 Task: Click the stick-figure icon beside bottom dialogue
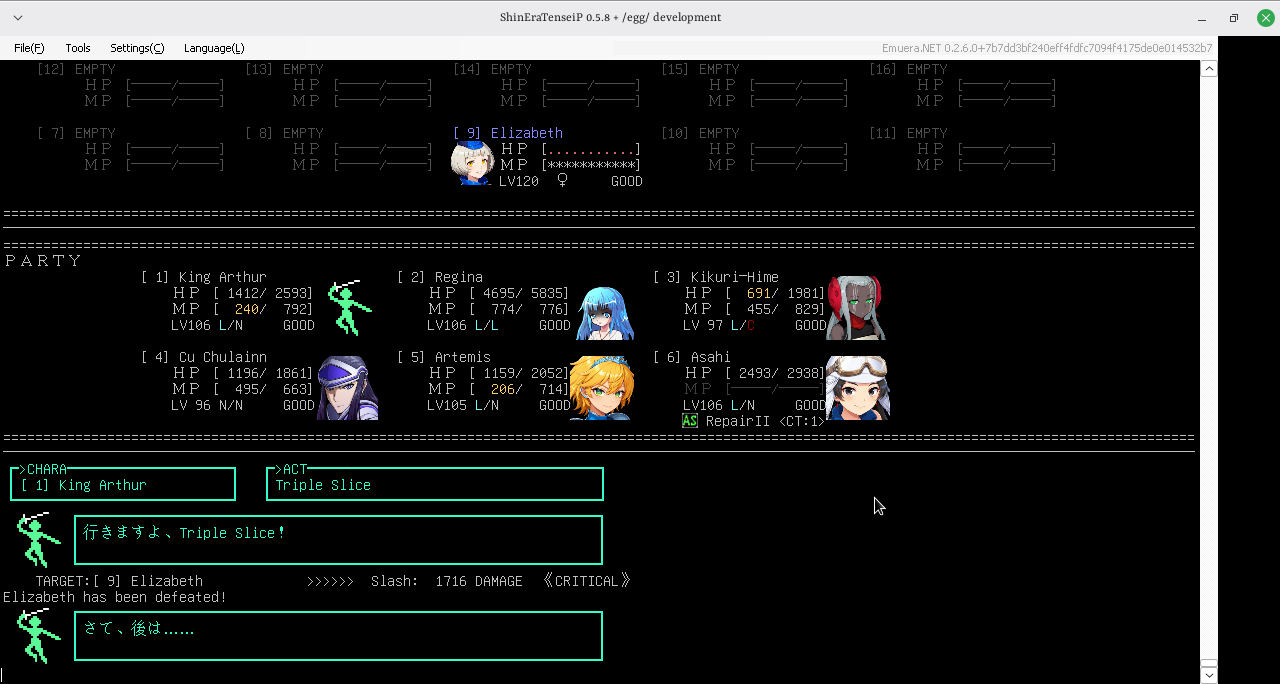(x=38, y=636)
